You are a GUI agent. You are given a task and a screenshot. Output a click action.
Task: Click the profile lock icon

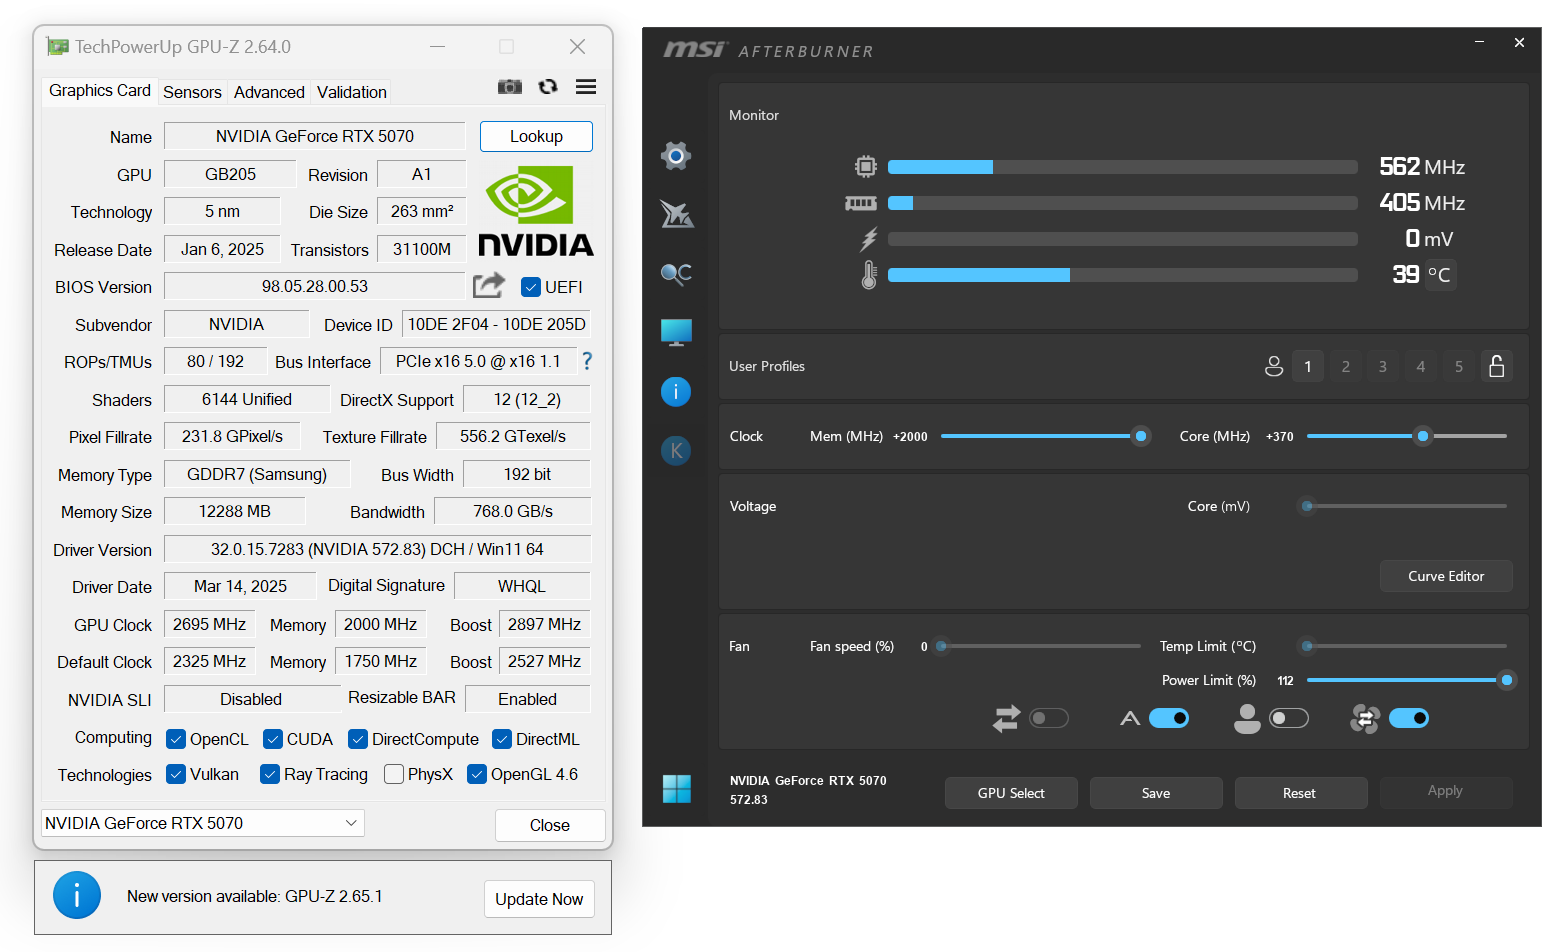[x=1496, y=366]
